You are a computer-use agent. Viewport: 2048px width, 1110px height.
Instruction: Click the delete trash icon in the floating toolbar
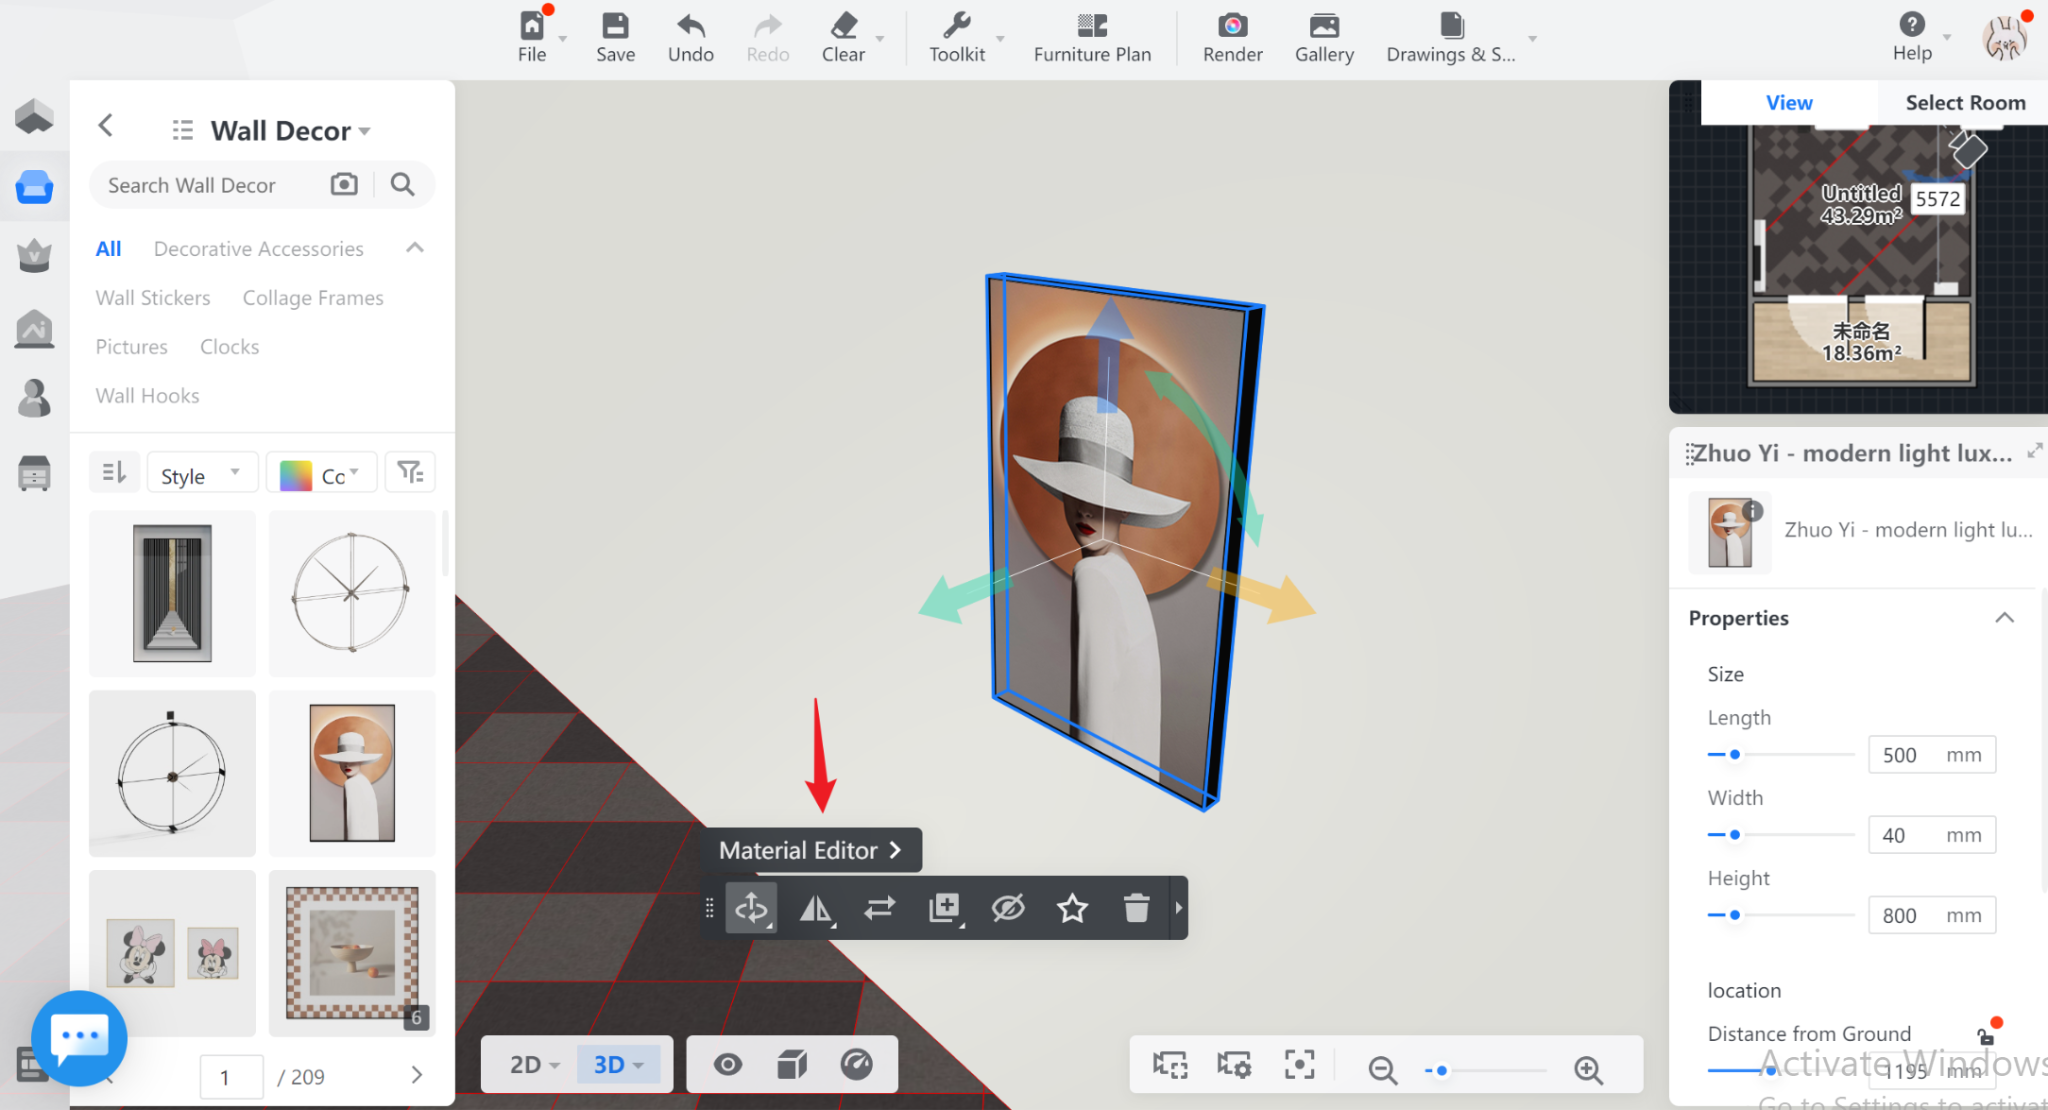click(1136, 908)
